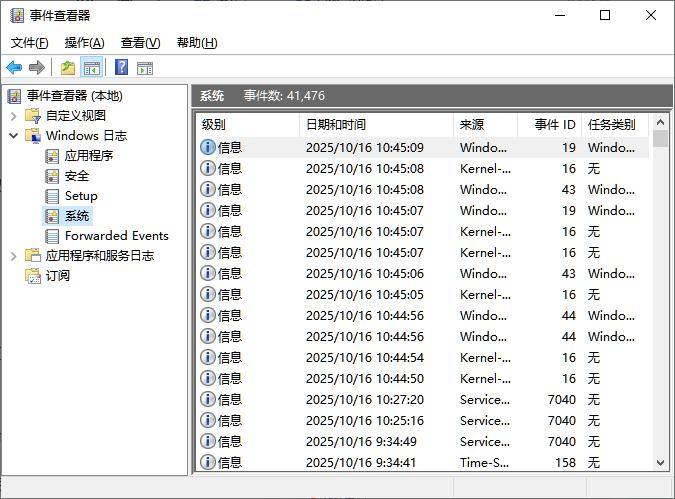The height and width of the screenshot is (499, 675).
Task: Click the Up one level folder icon
Action: 68,68
